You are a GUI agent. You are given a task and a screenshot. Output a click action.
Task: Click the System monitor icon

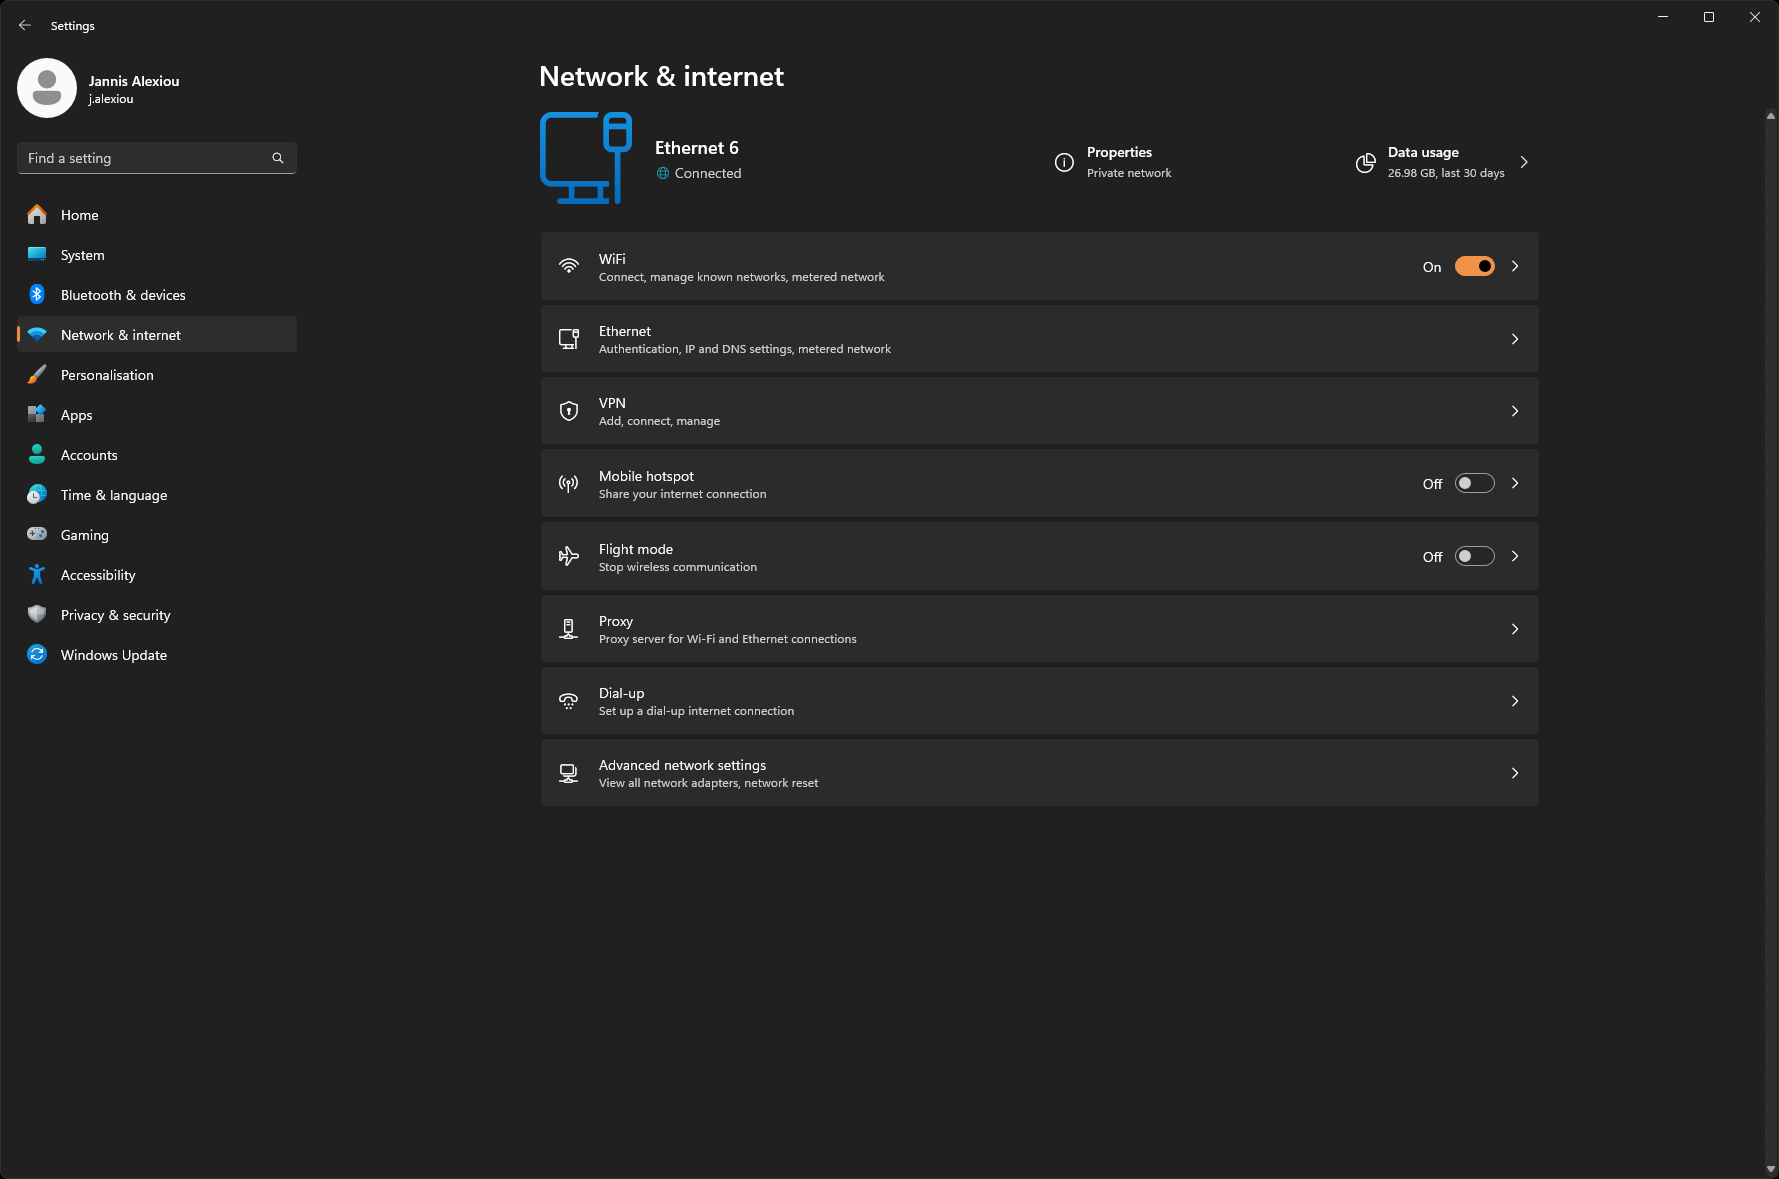pos(37,255)
